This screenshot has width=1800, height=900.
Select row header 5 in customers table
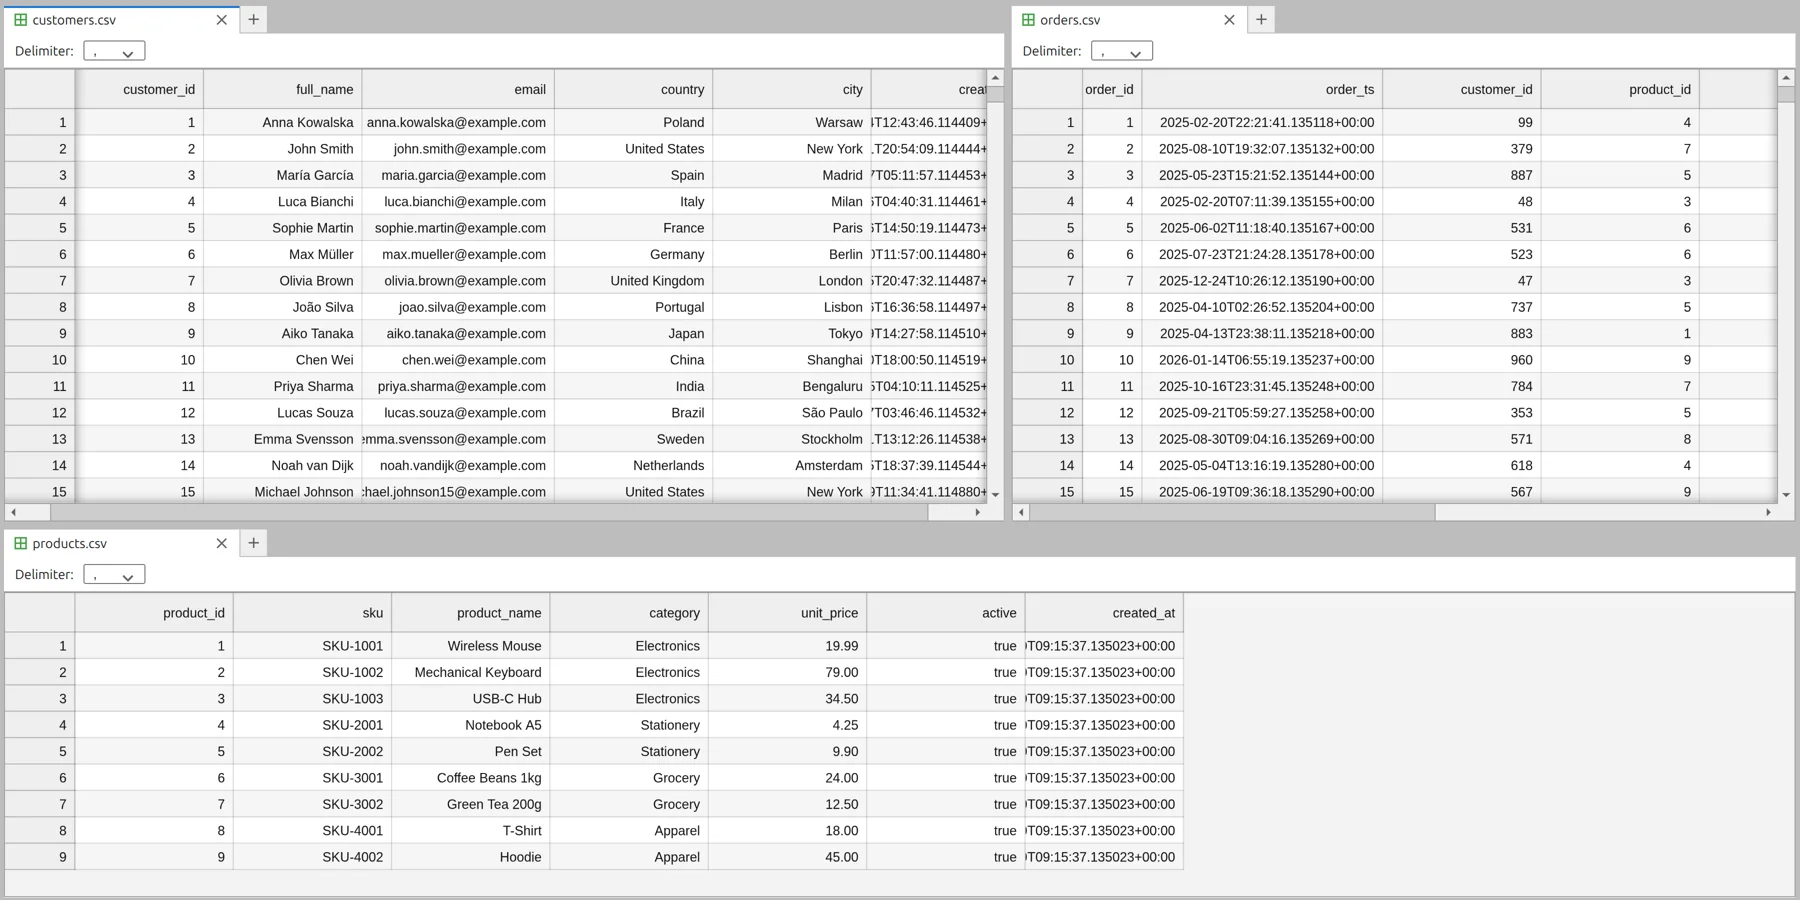click(40, 228)
